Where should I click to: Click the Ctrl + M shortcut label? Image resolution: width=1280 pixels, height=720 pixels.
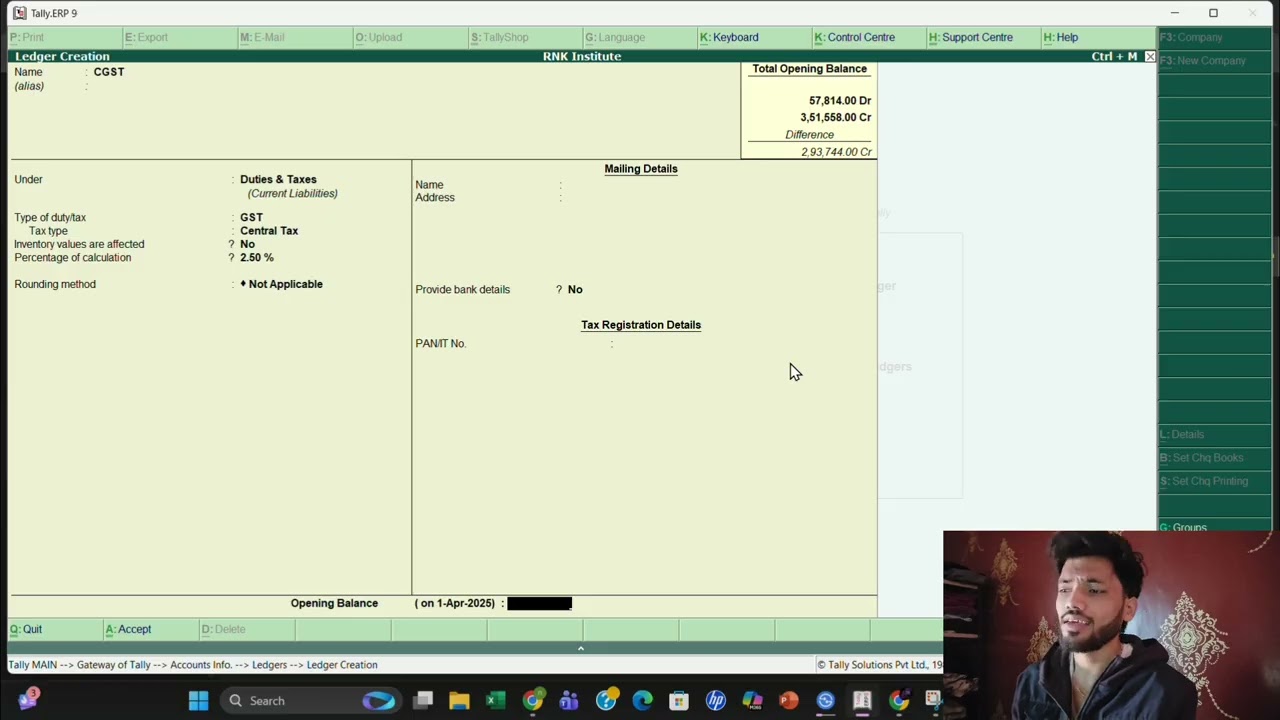[1114, 57]
